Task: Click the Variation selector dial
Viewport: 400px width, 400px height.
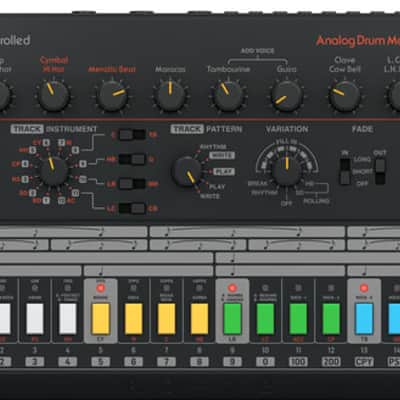Action: [x=287, y=171]
